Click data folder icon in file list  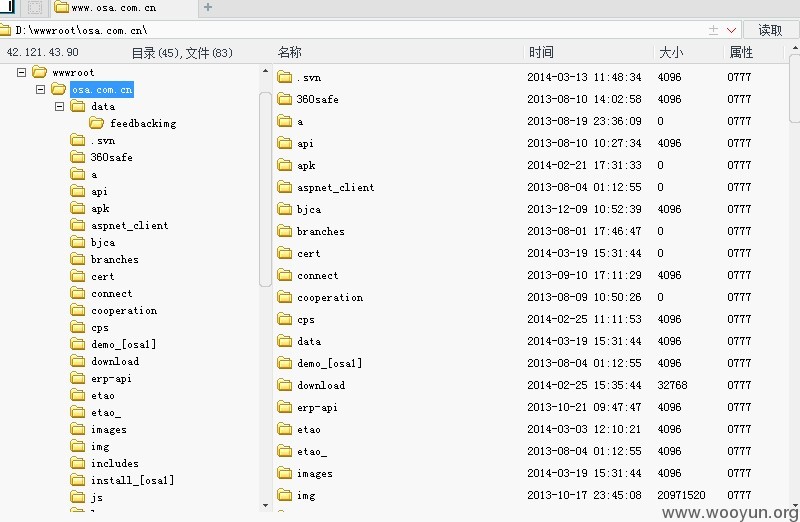(x=284, y=341)
